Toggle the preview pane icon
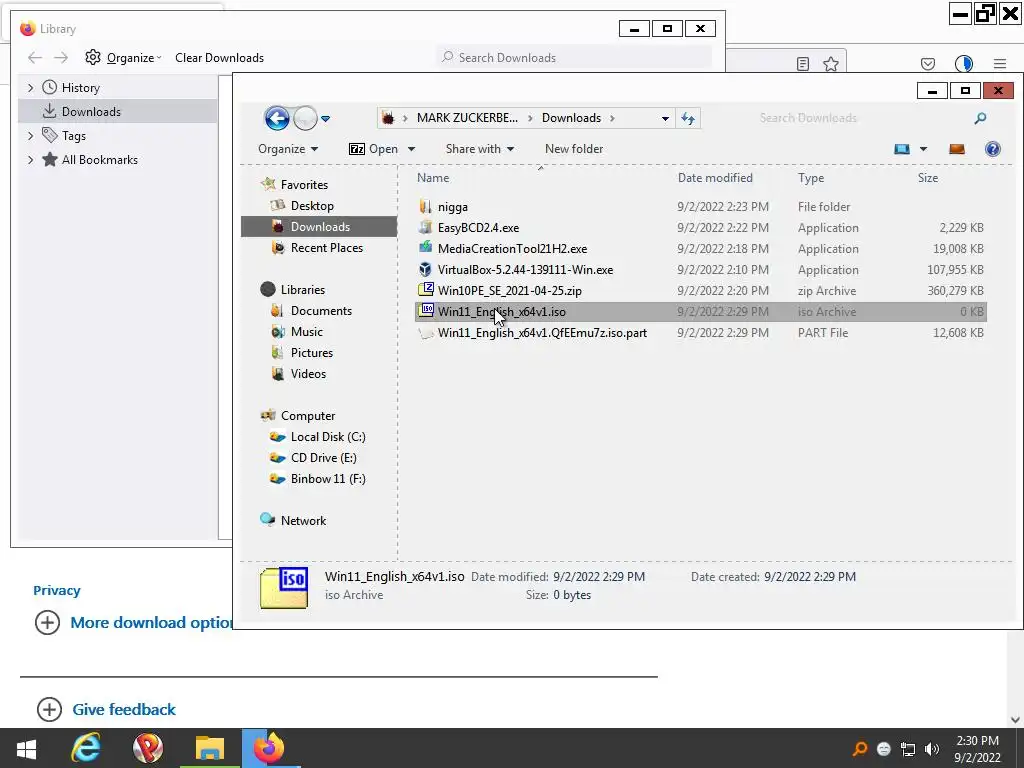1024x768 pixels. (x=957, y=149)
